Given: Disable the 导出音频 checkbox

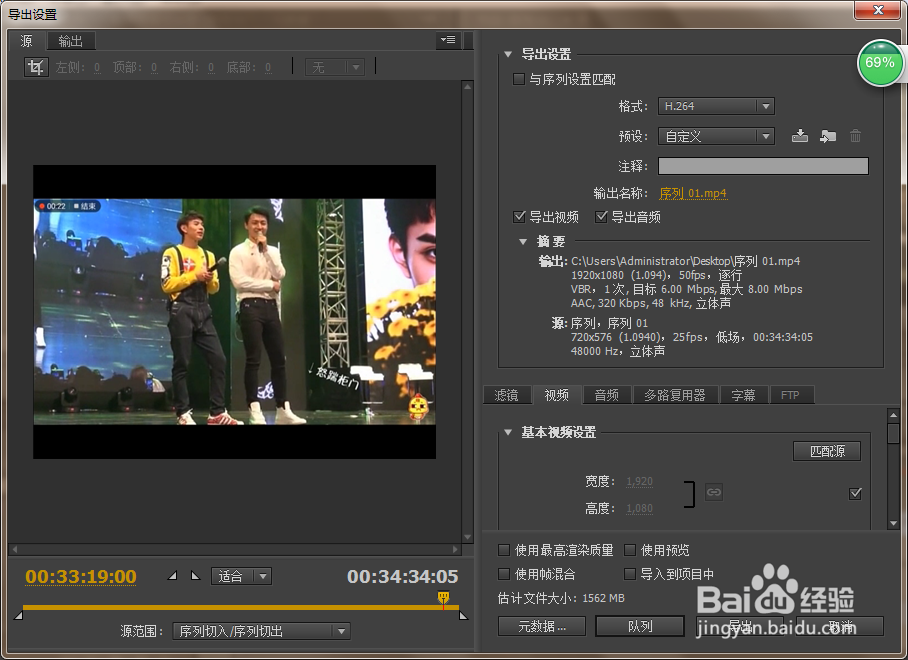Looking at the screenshot, I should 599,216.
